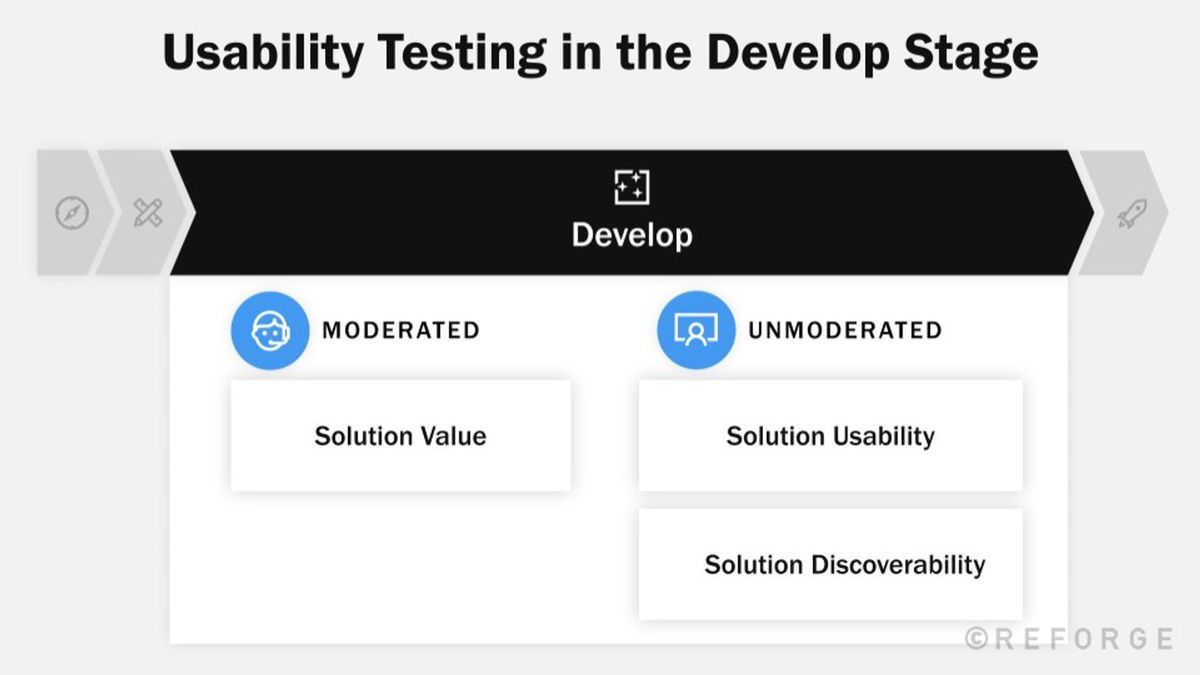The image size is (1200, 675).
Task: Click the blue screen-presenter icon beside Unmoderated
Action: pos(695,330)
